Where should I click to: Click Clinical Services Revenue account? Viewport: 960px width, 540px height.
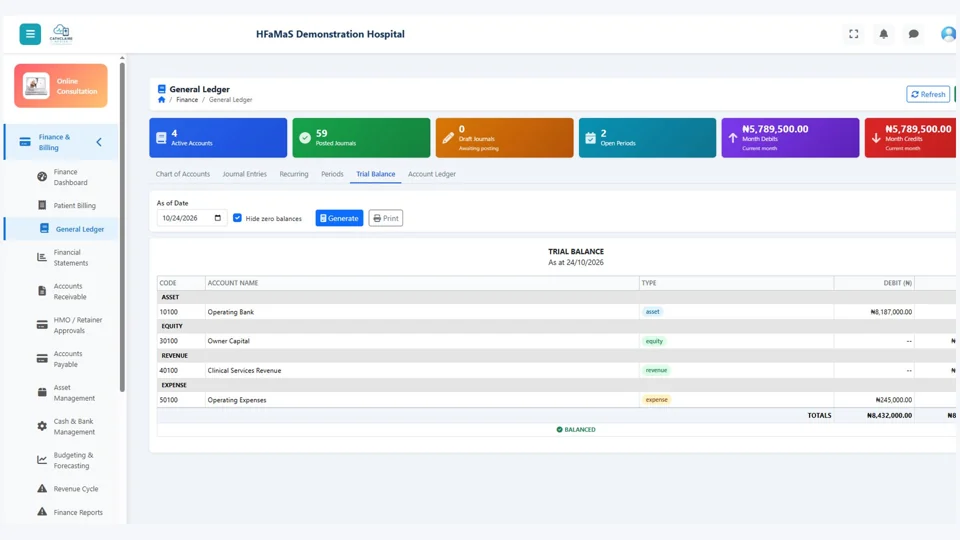click(244, 370)
